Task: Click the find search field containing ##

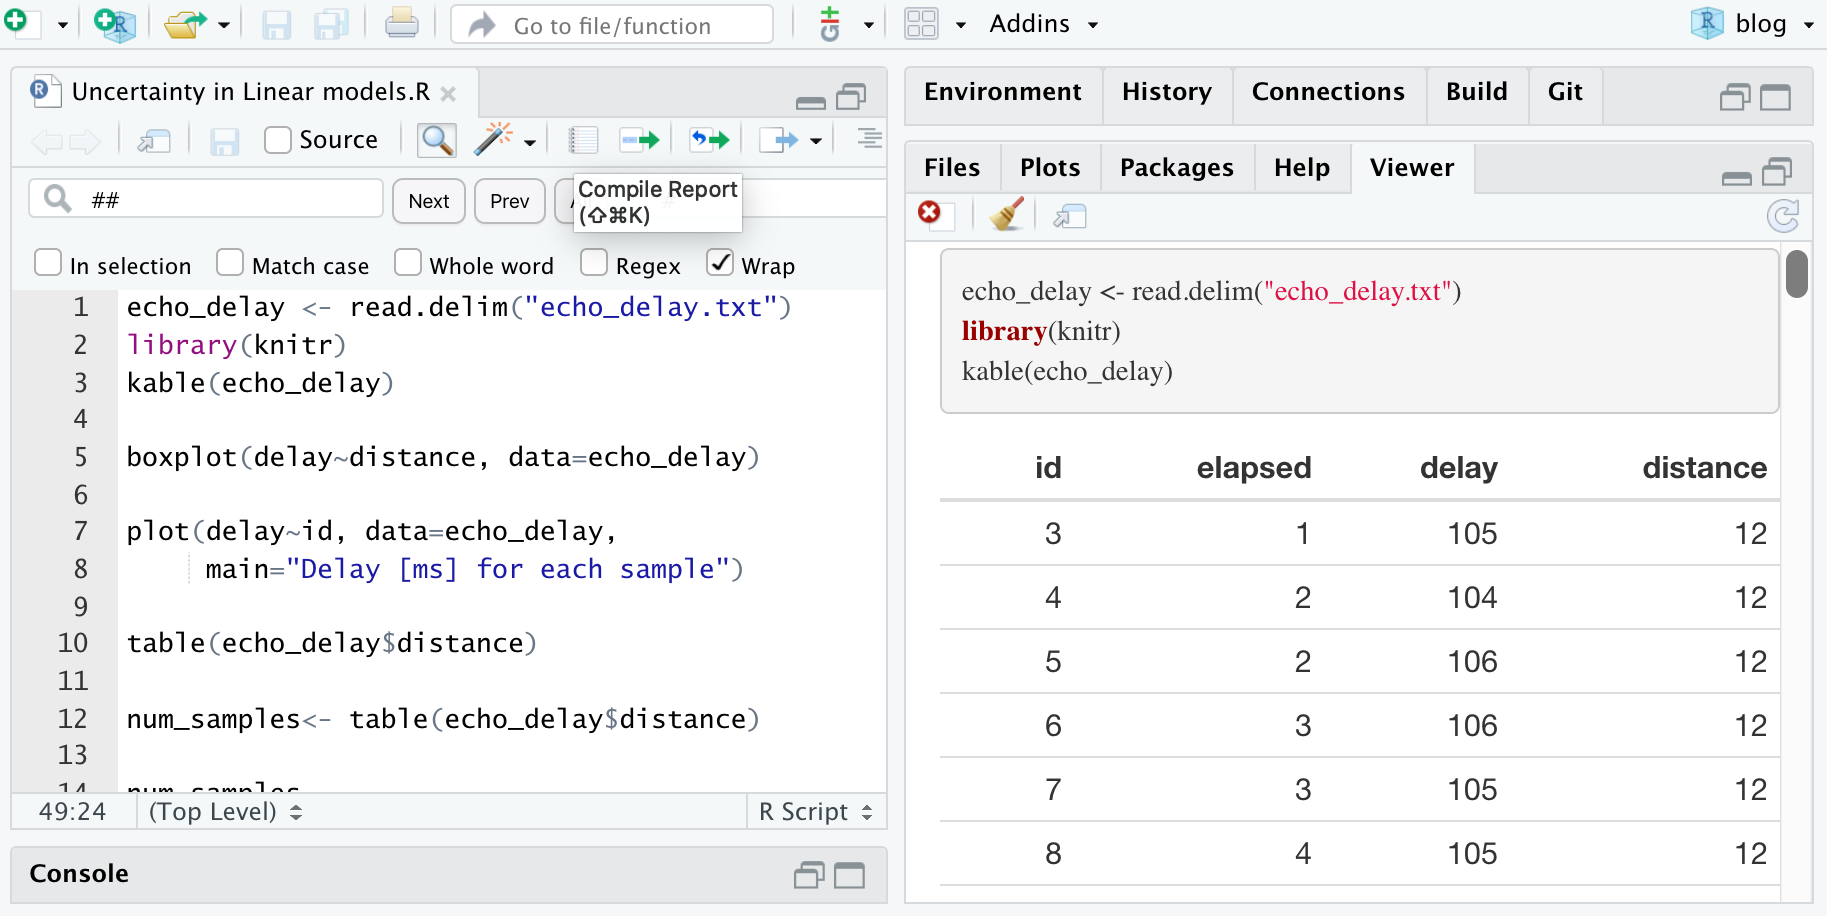Action: (x=206, y=199)
